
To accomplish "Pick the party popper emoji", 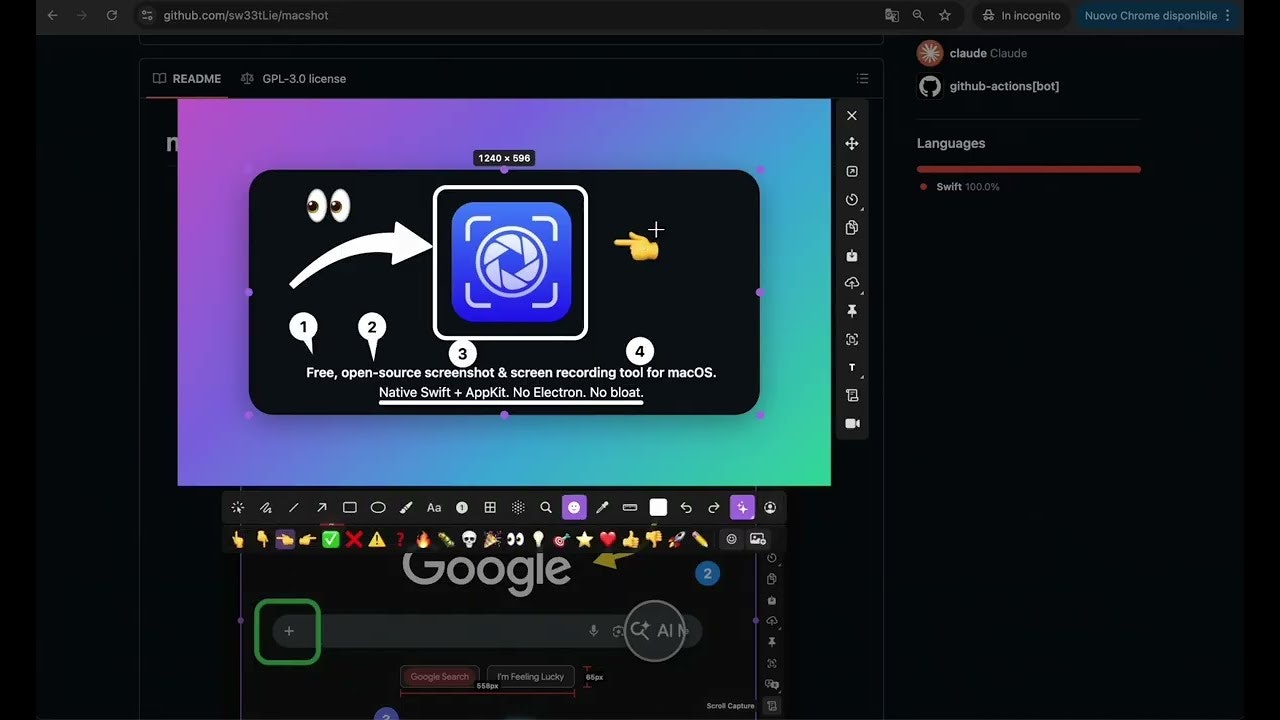I will click(492, 539).
